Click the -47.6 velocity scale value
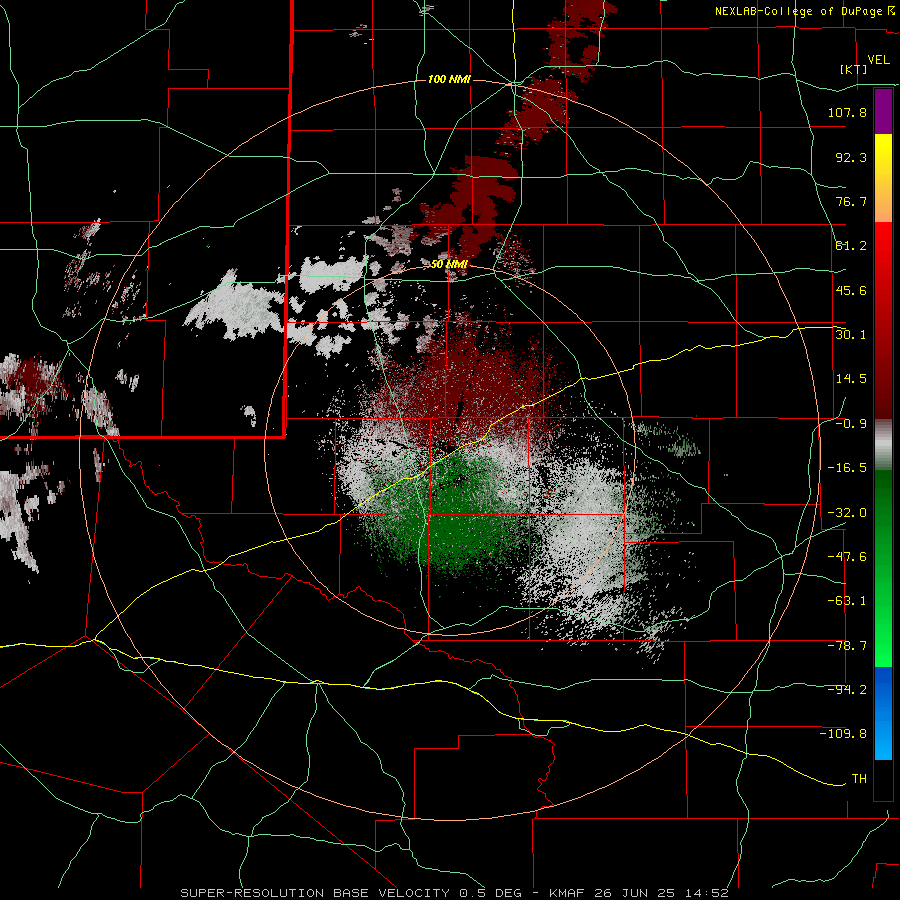The height and width of the screenshot is (900, 900). pos(847,557)
